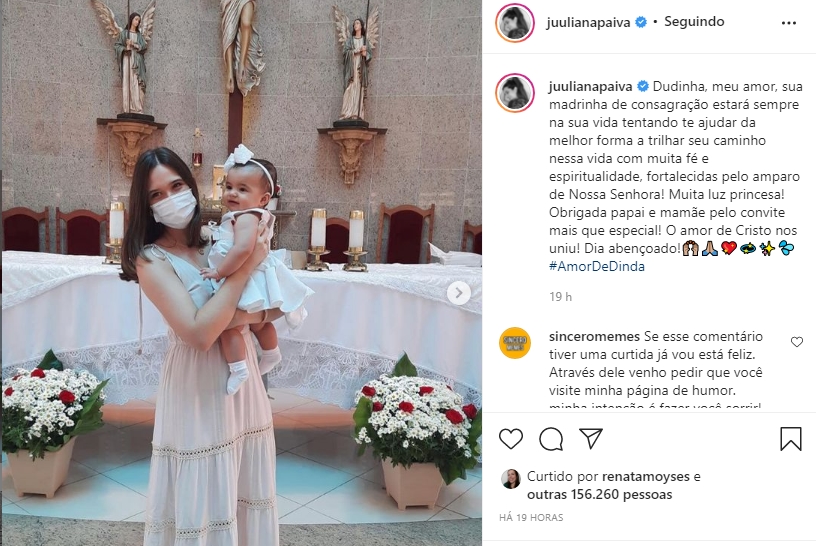Open the renatamoyses small avatar
This screenshot has height=546, width=816.
pos(511,479)
